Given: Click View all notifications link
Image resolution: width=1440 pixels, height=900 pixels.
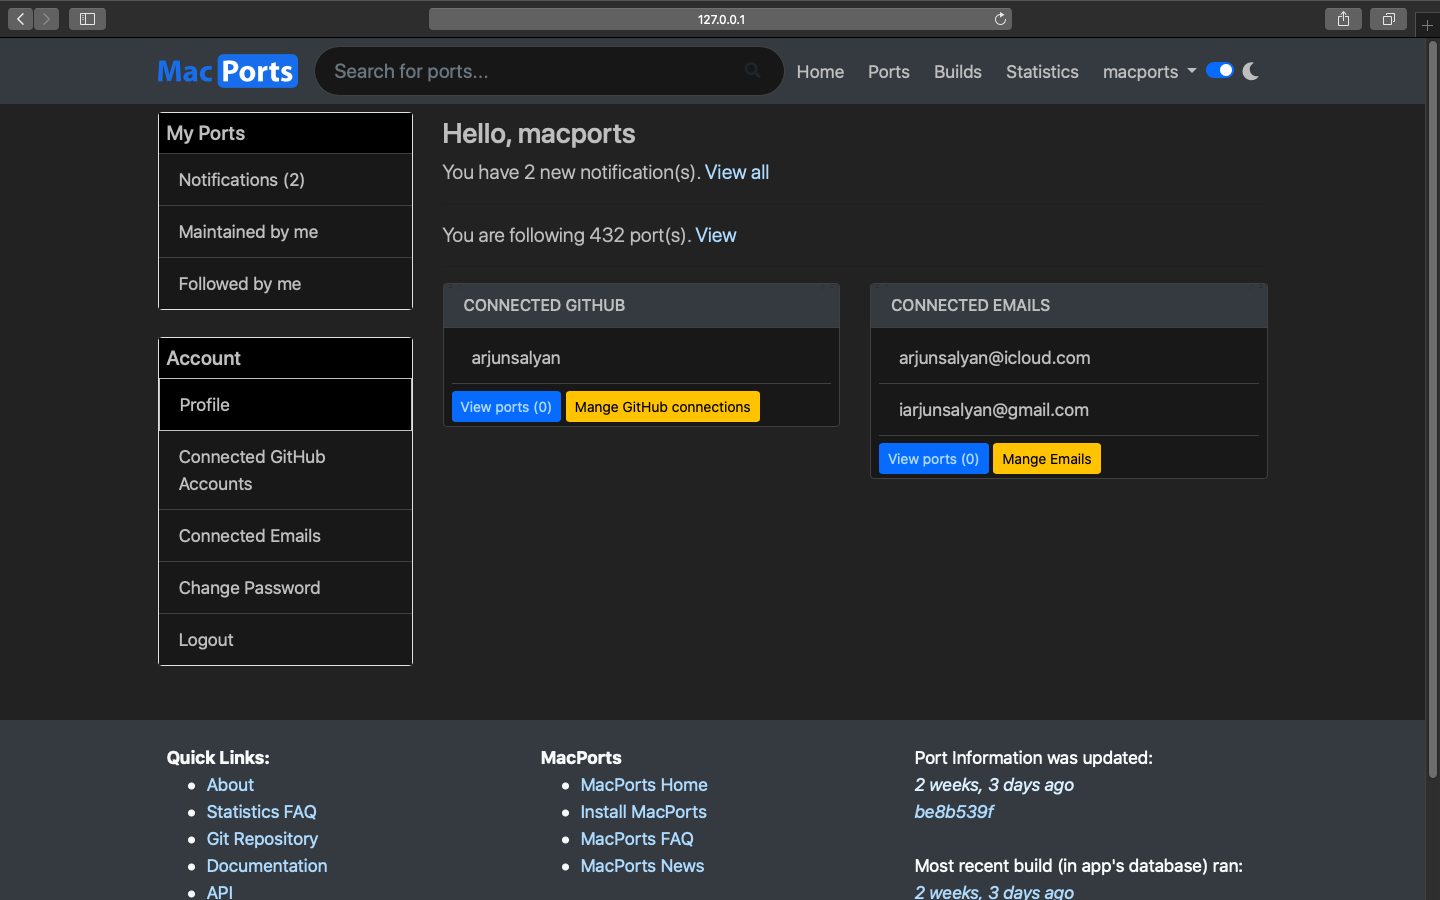Looking at the screenshot, I should [737, 172].
